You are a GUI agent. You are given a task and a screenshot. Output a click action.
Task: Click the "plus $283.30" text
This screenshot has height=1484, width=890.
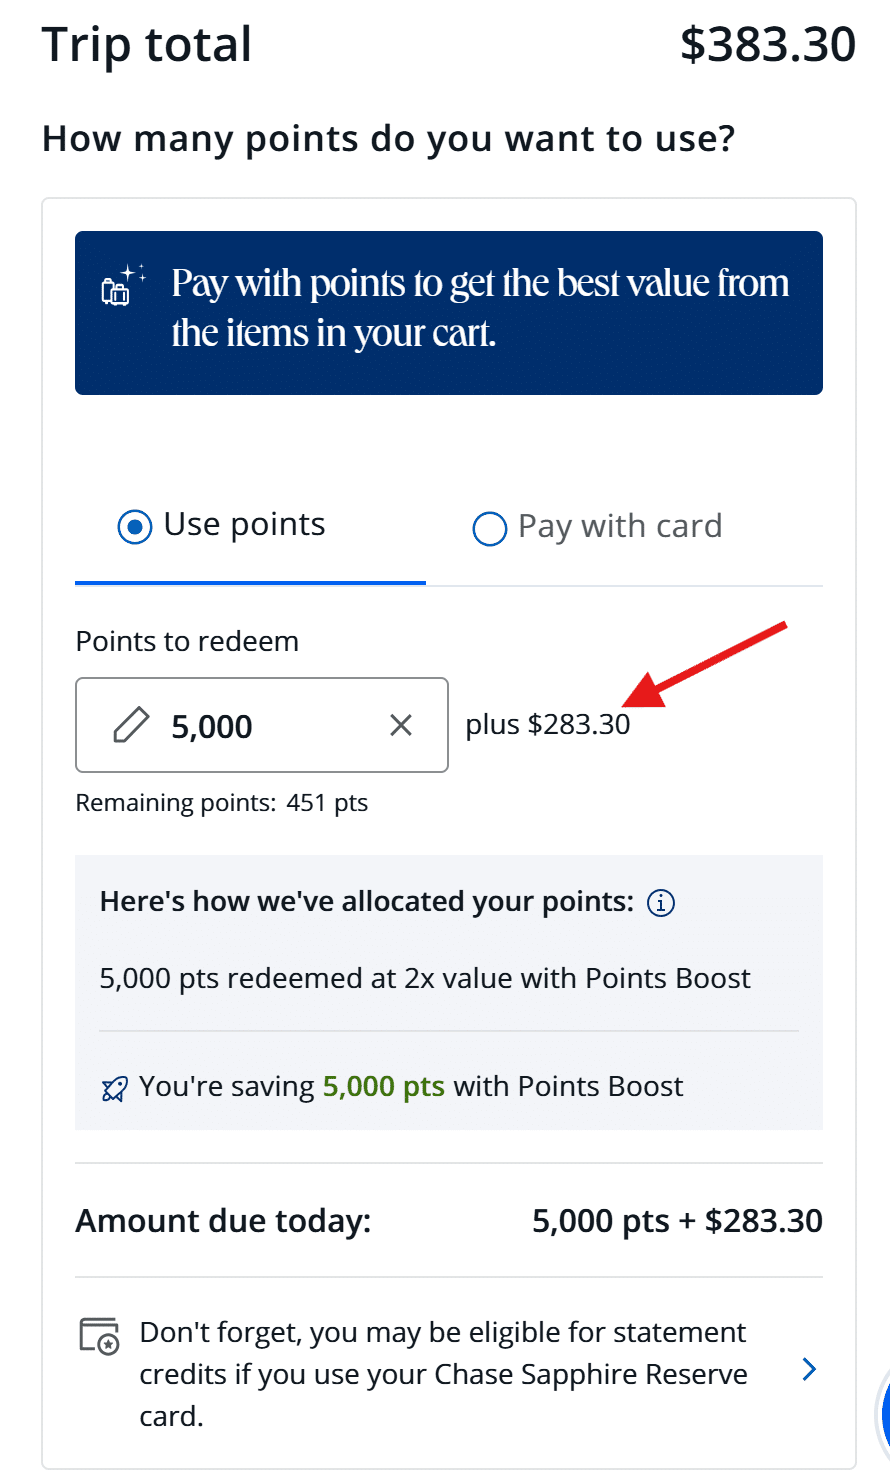tap(548, 725)
